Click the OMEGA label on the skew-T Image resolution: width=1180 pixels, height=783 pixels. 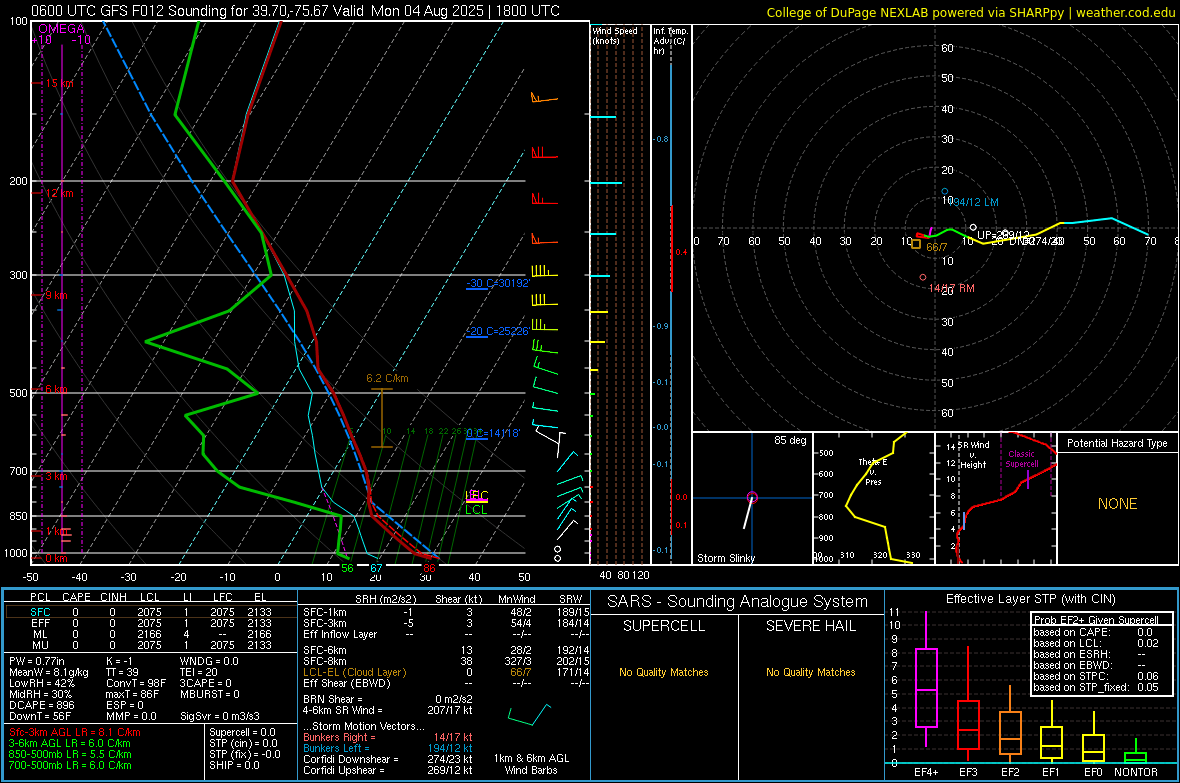(62, 29)
